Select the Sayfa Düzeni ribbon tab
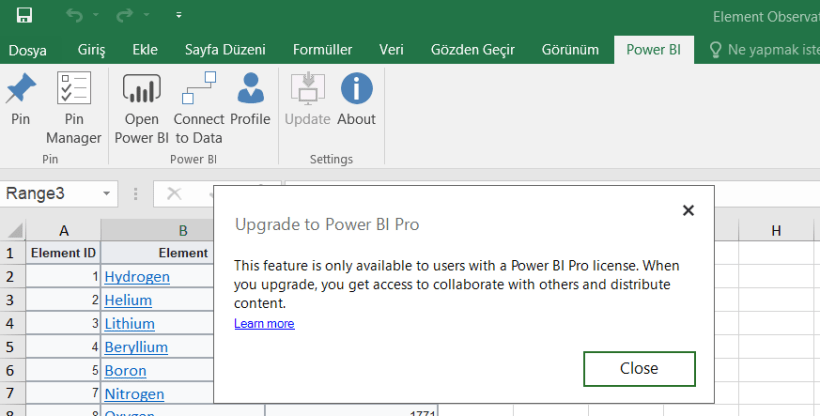This screenshot has height=416, width=820. pos(225,50)
